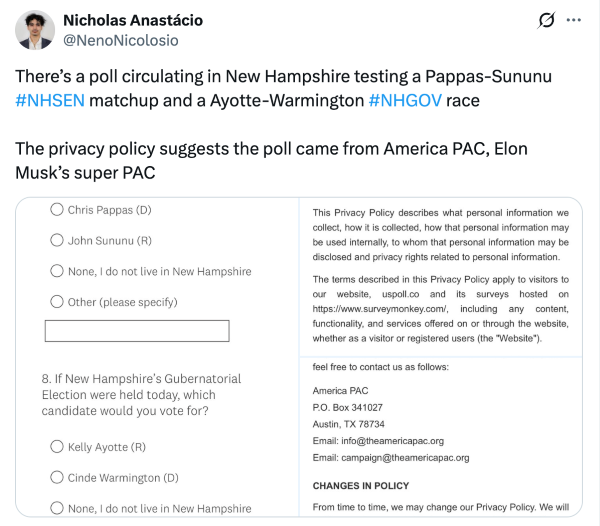
Task: Click Nicholas Anastácio's profile avatar
Action: pyautogui.click(x=35, y=30)
